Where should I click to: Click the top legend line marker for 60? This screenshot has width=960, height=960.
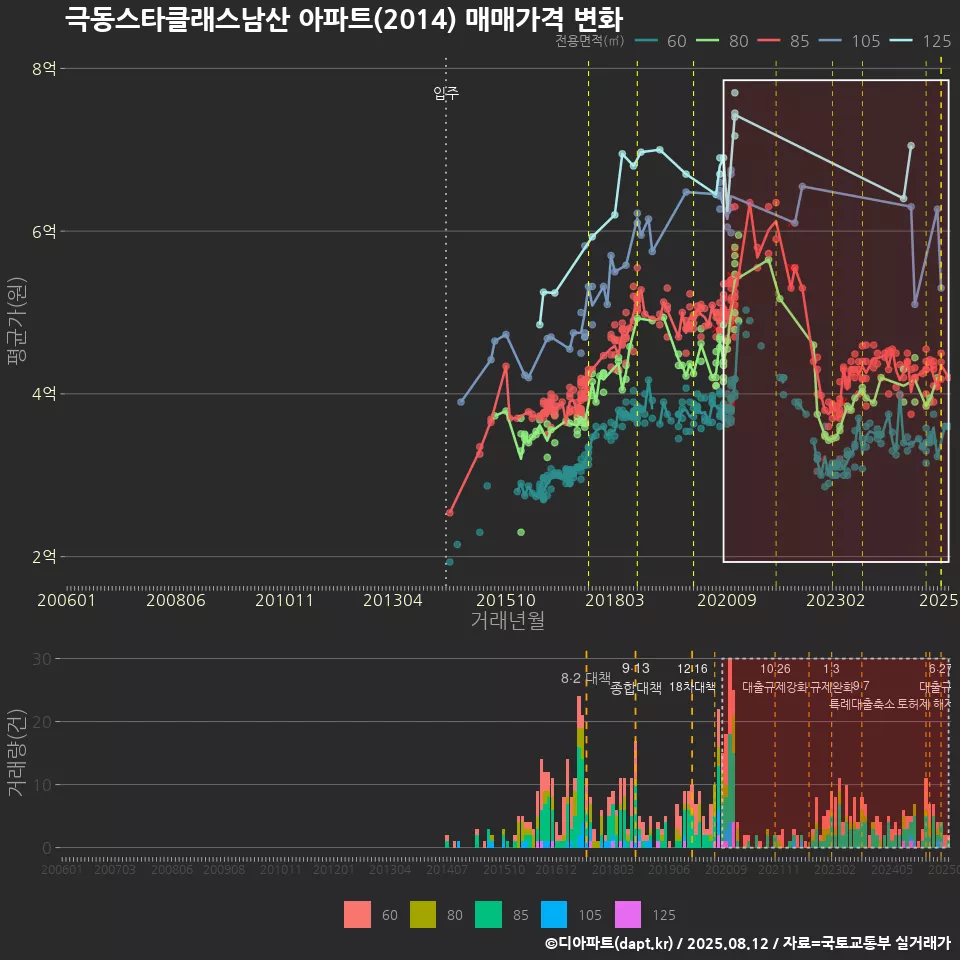pos(647,41)
